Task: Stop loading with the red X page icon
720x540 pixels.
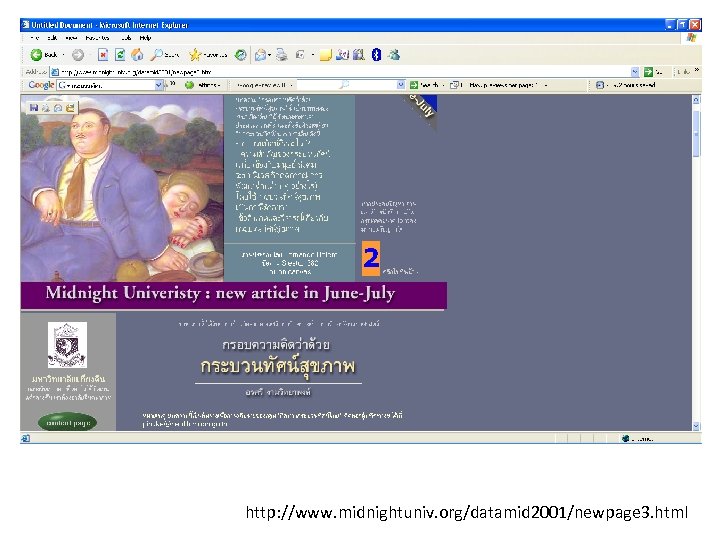Action: point(103,55)
